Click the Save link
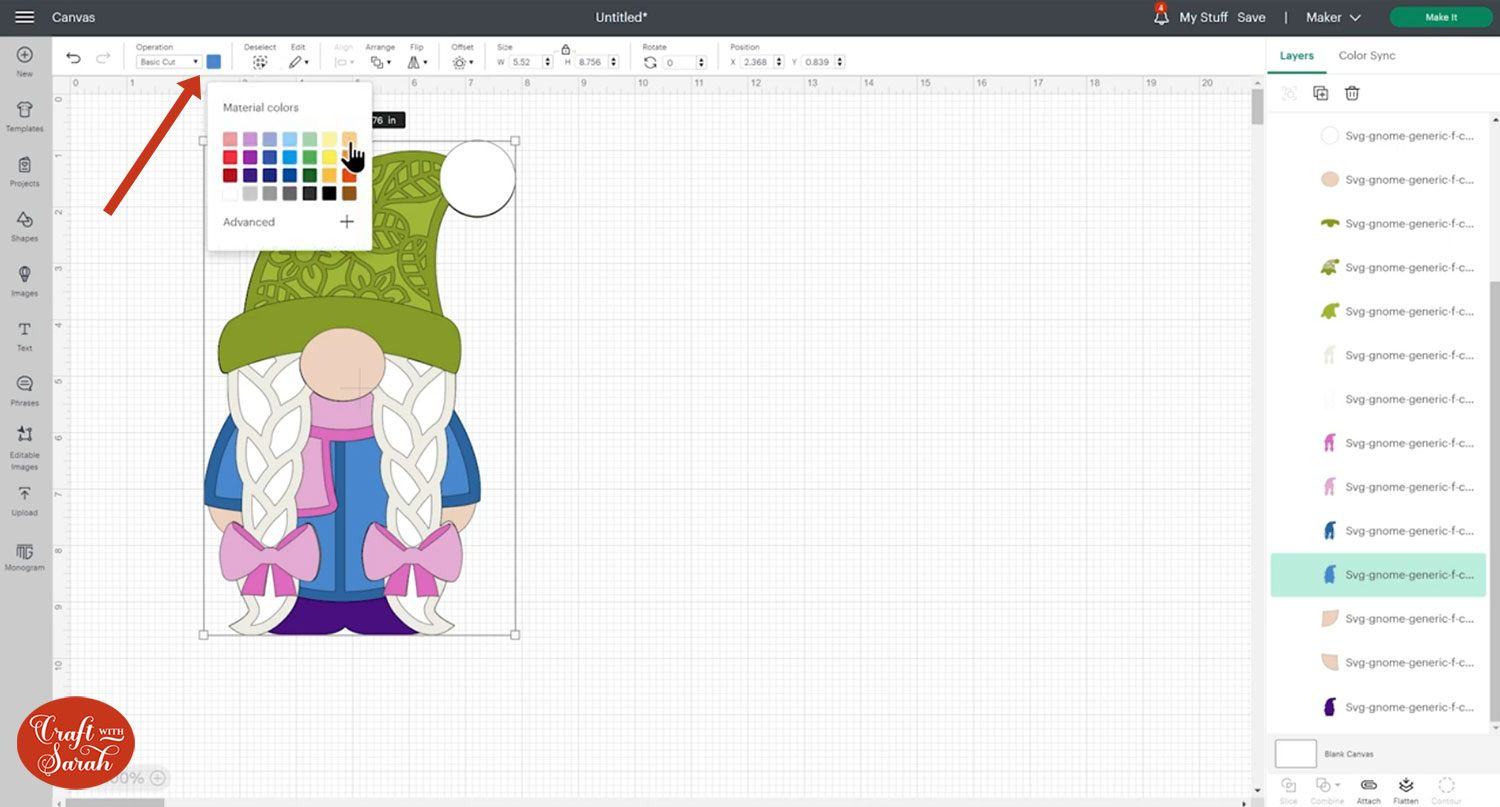The width and height of the screenshot is (1500, 807). coord(1251,17)
